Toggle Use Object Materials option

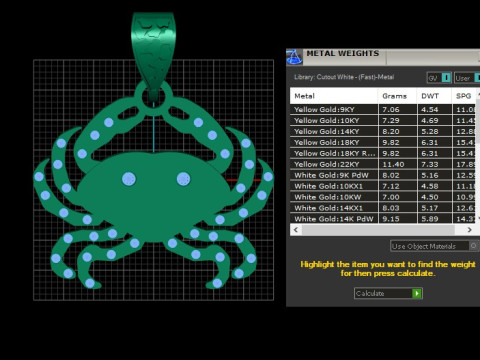(x=434, y=246)
